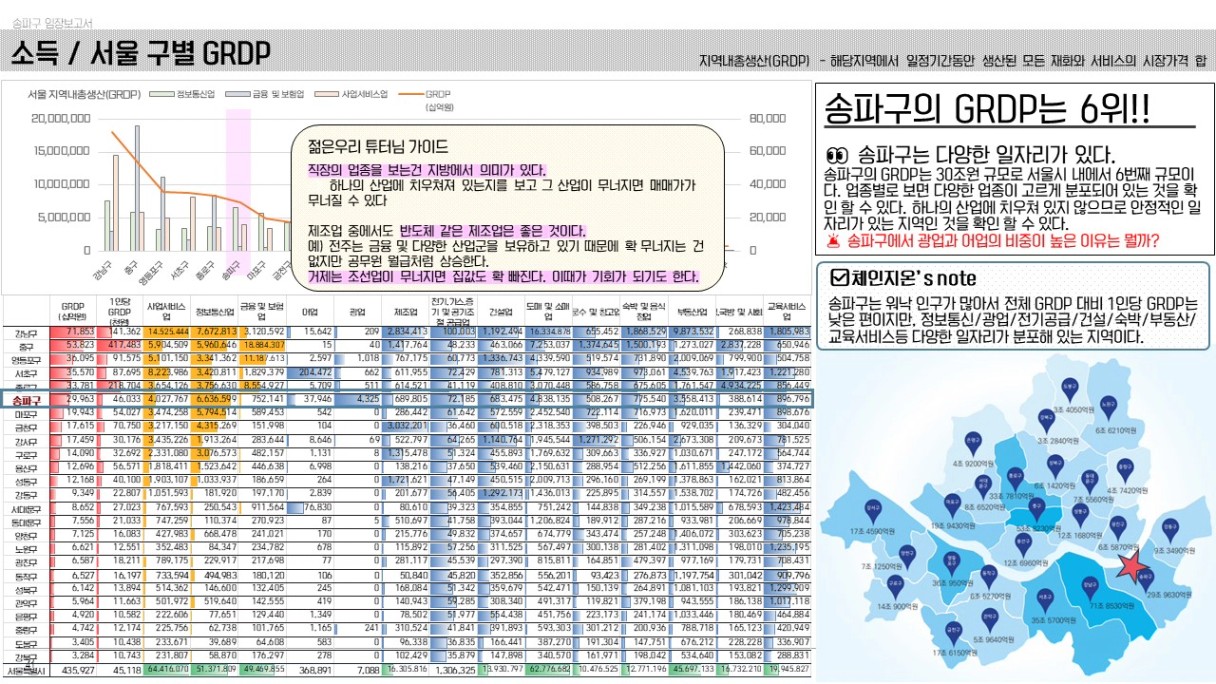Screen dimensions: 1216x684
Task: Click the 부동산업 column header
Action: (x=691, y=311)
